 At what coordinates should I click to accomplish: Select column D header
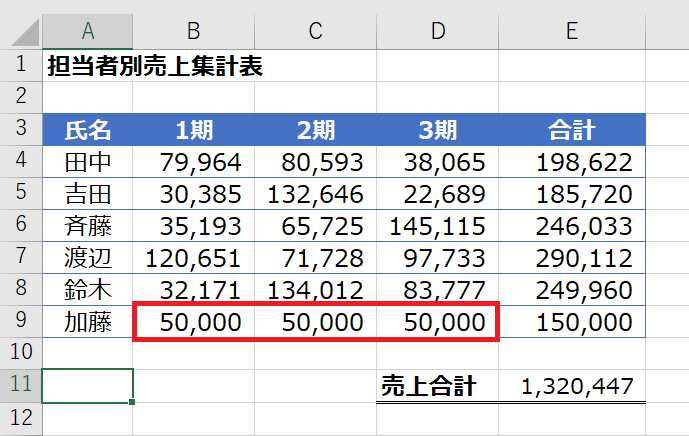[437, 31]
